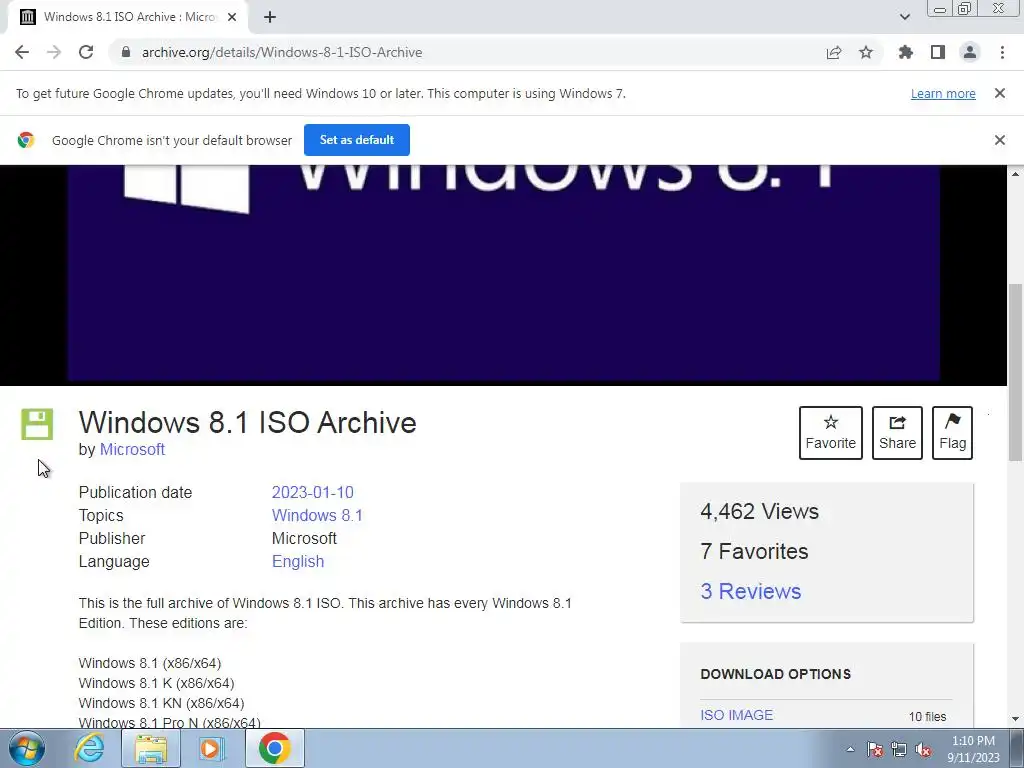Screen dimensions: 1024x768
Task: View site information padlock icon
Action: click(126, 52)
